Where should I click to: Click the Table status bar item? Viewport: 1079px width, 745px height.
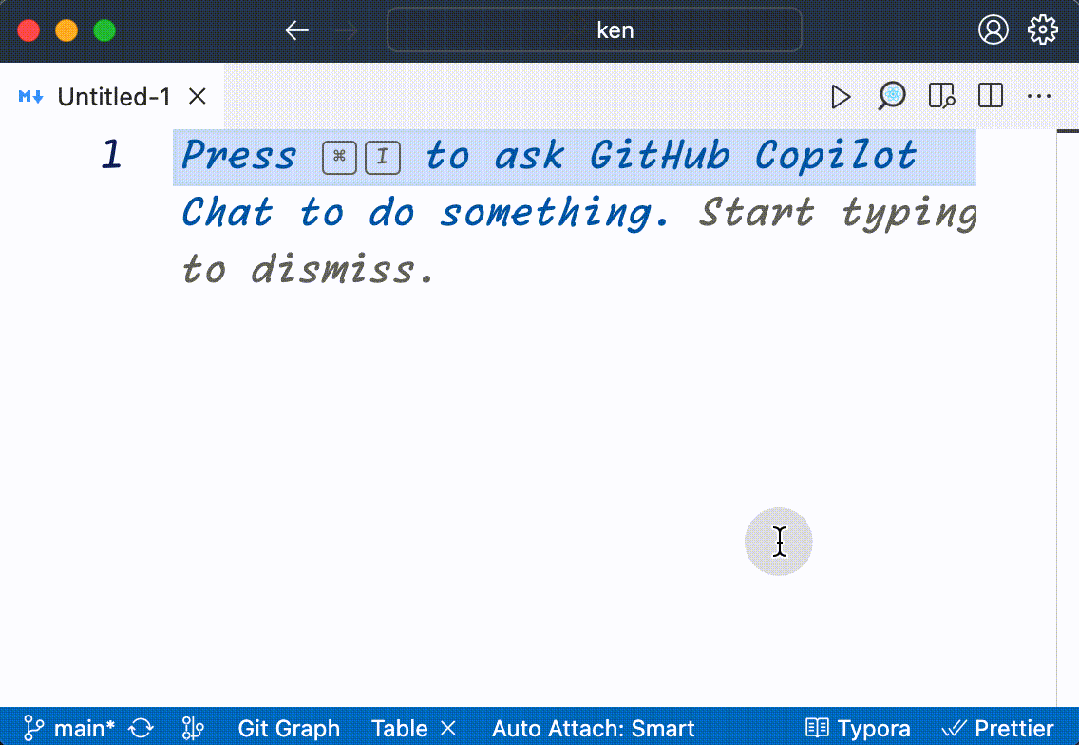(x=399, y=728)
